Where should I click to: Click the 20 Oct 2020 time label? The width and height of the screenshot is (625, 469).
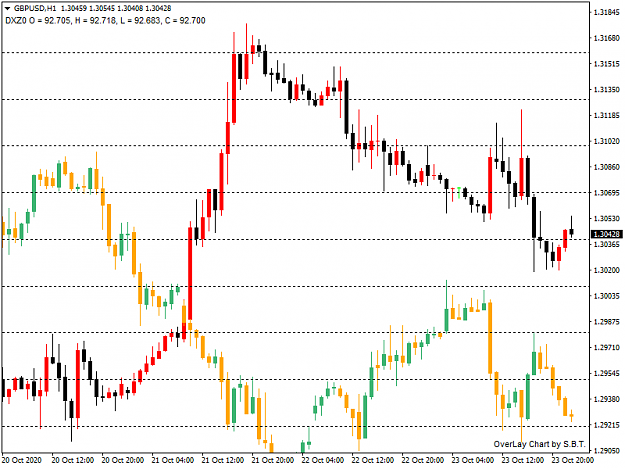(x=22, y=460)
